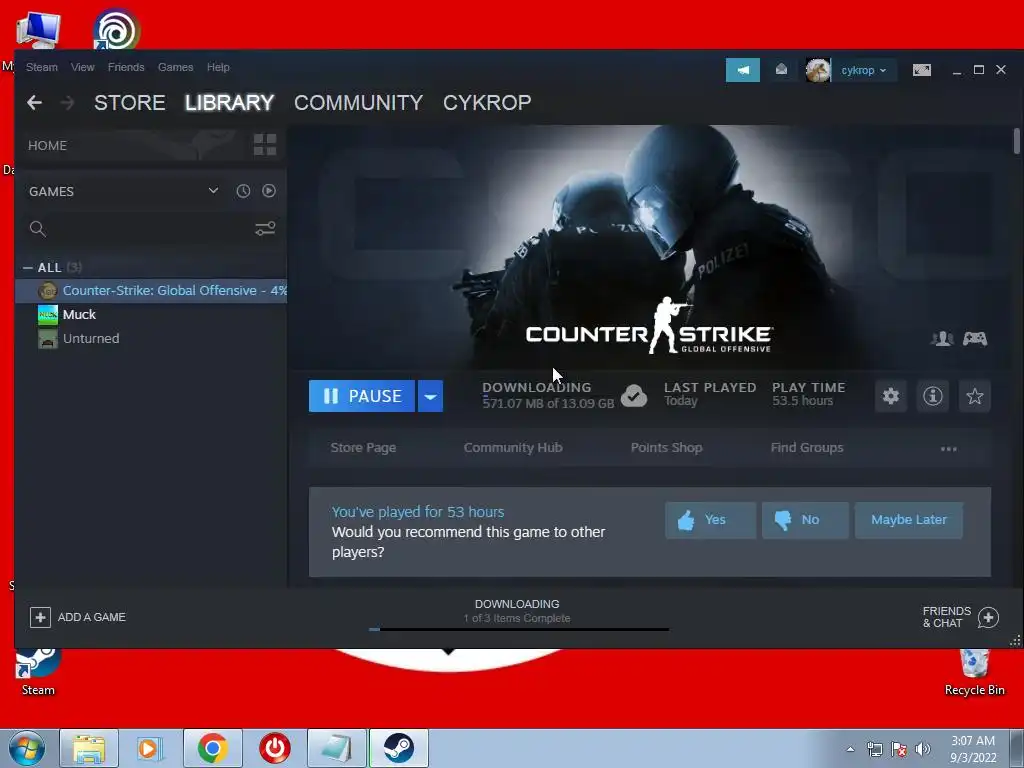The width and height of the screenshot is (1024, 768).
Task: Expand the GAMES filter chevron
Action: (x=213, y=191)
